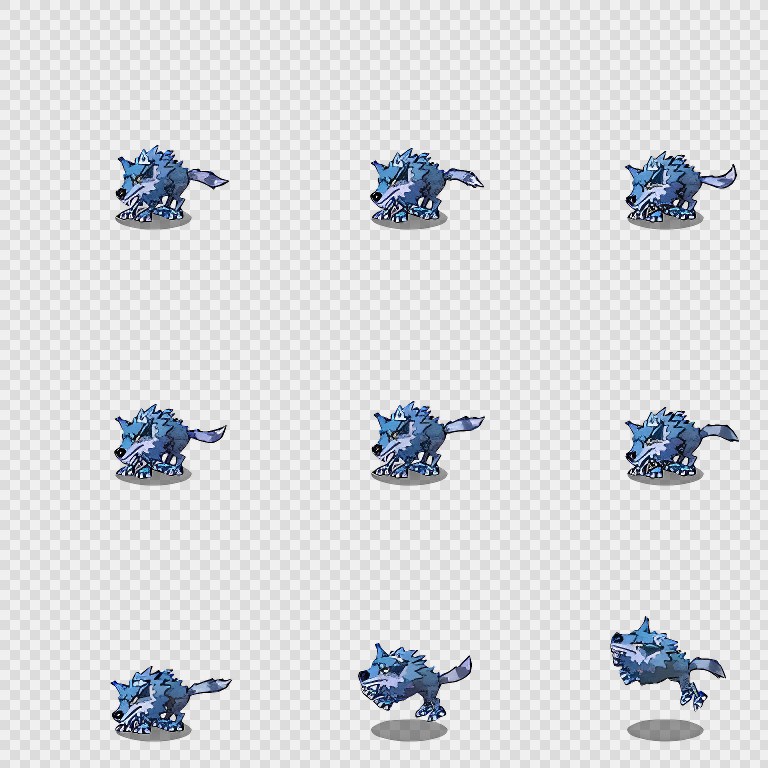Screen dimensions: 768x768
Task: Select the ground shadow under the airborne wolf
Action: (665, 730)
